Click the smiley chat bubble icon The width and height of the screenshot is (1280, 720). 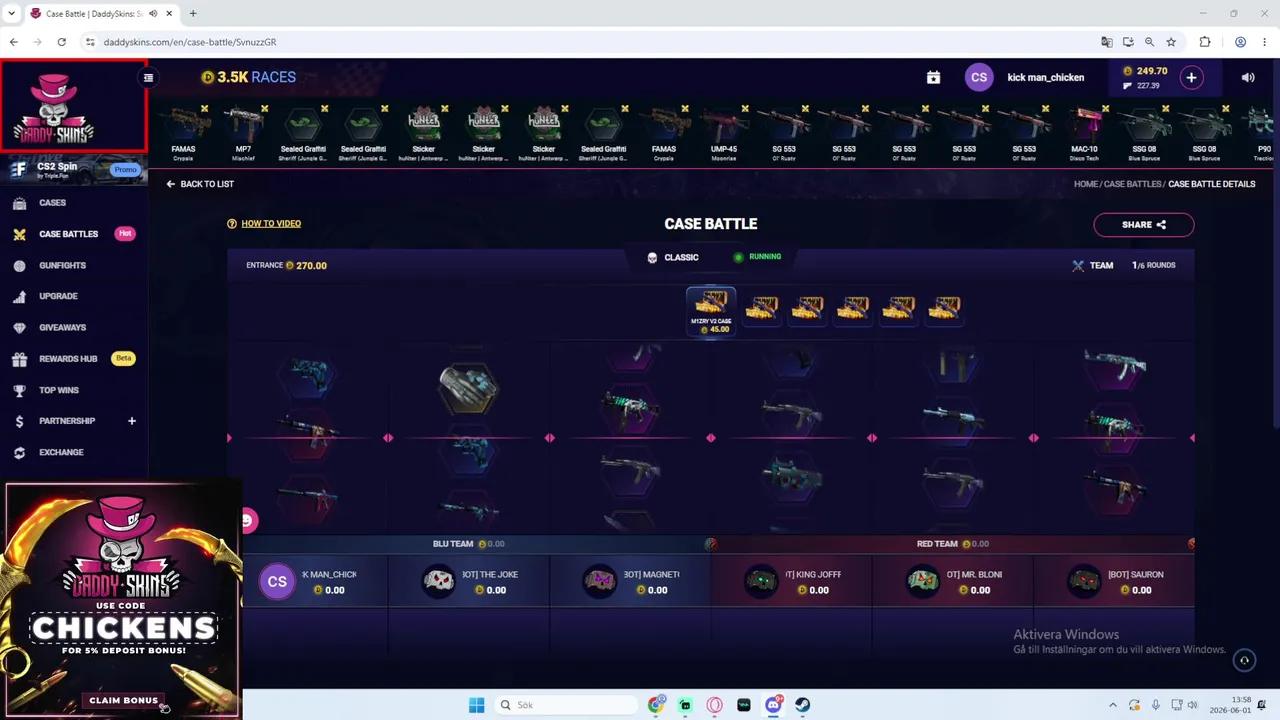click(x=247, y=520)
